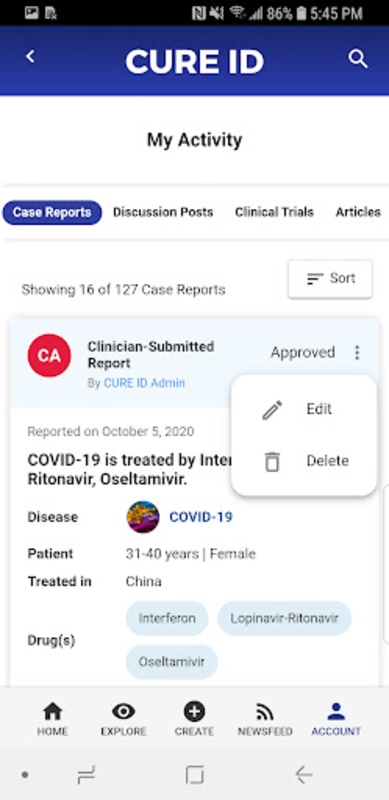Viewport: 389px width, 800px height.
Task: Select Edit from the popup menu
Action: pos(304,409)
